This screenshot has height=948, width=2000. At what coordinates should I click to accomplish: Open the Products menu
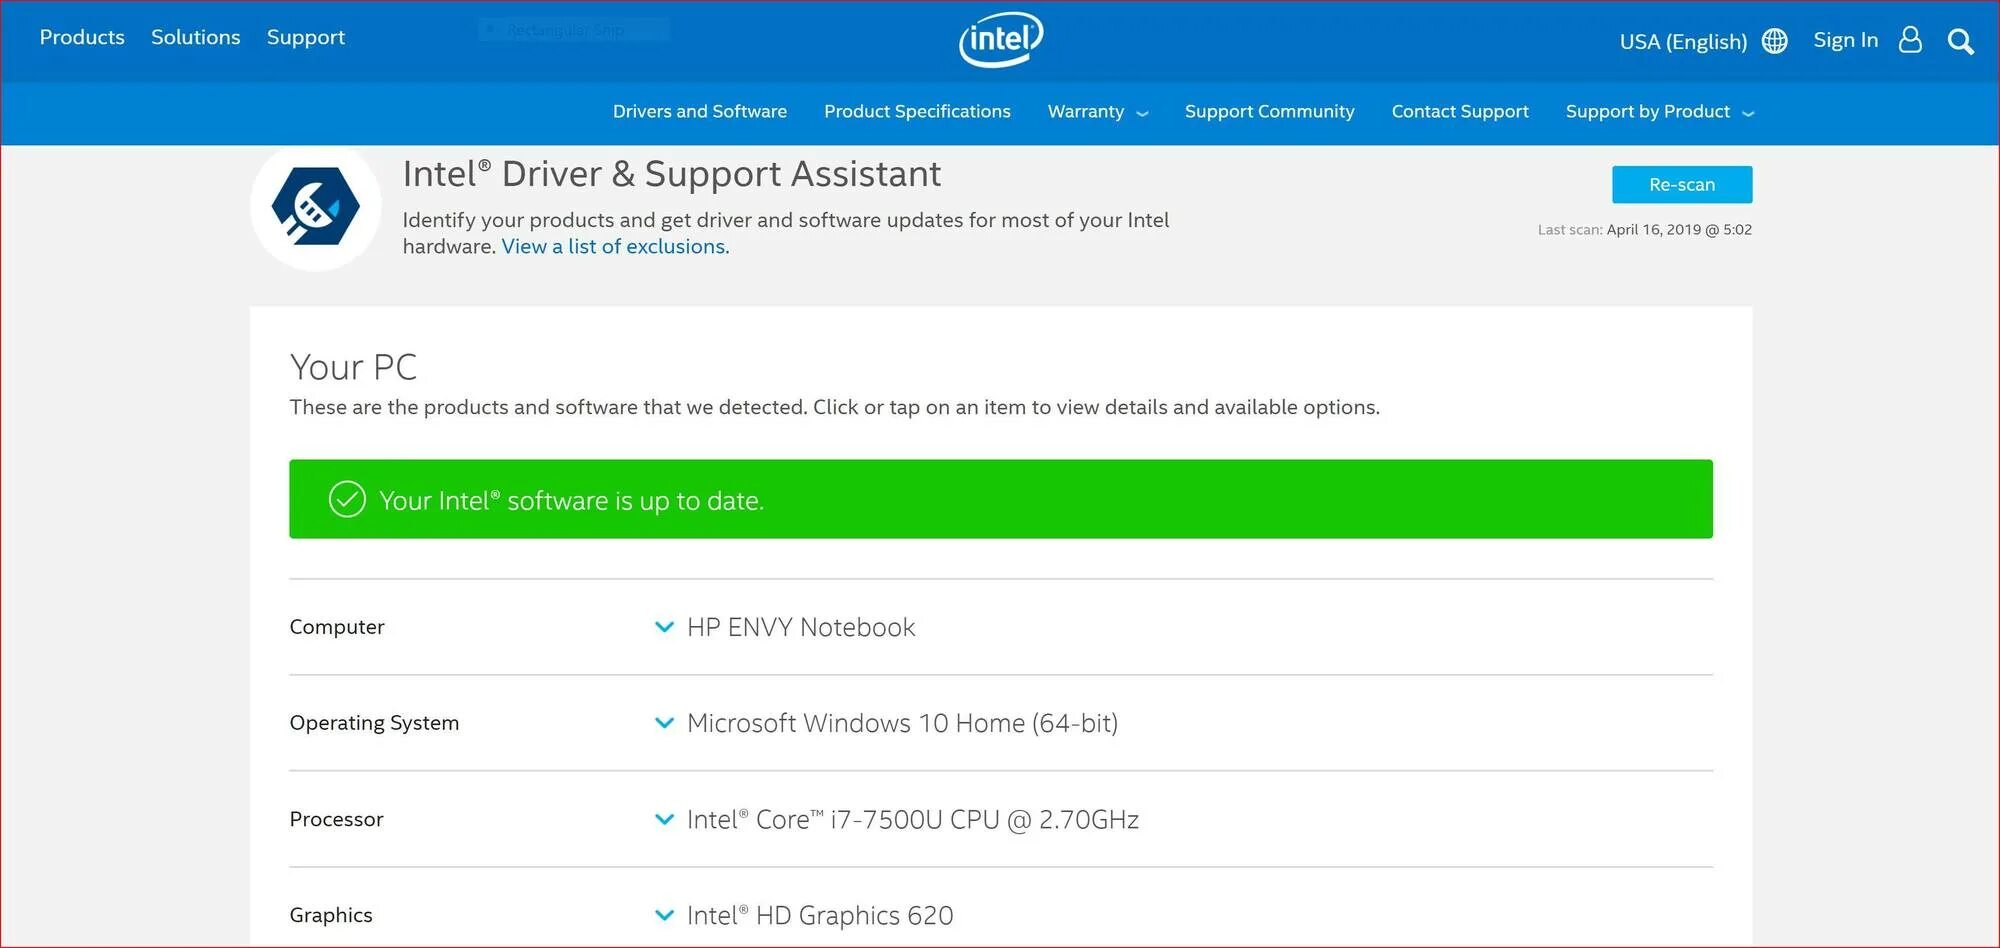(82, 37)
